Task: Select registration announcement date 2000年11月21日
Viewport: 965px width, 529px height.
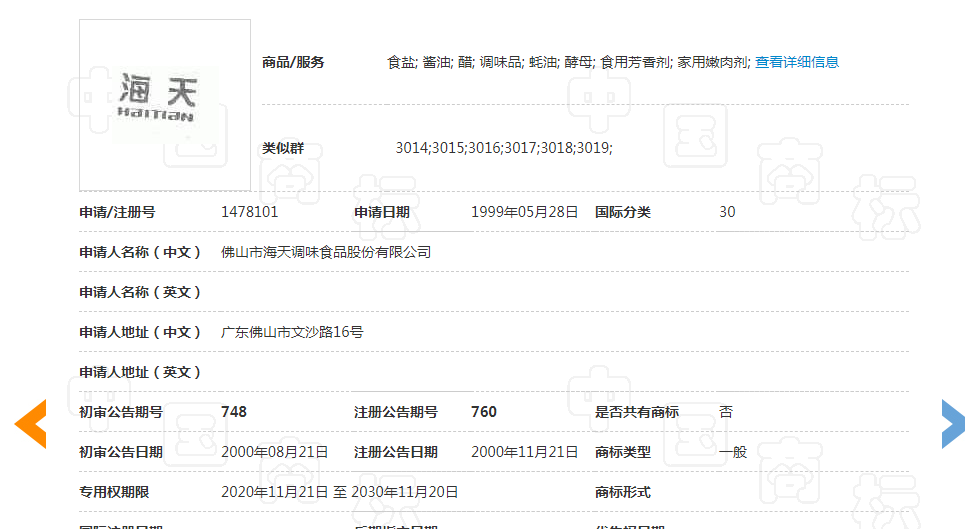Action: (524, 452)
